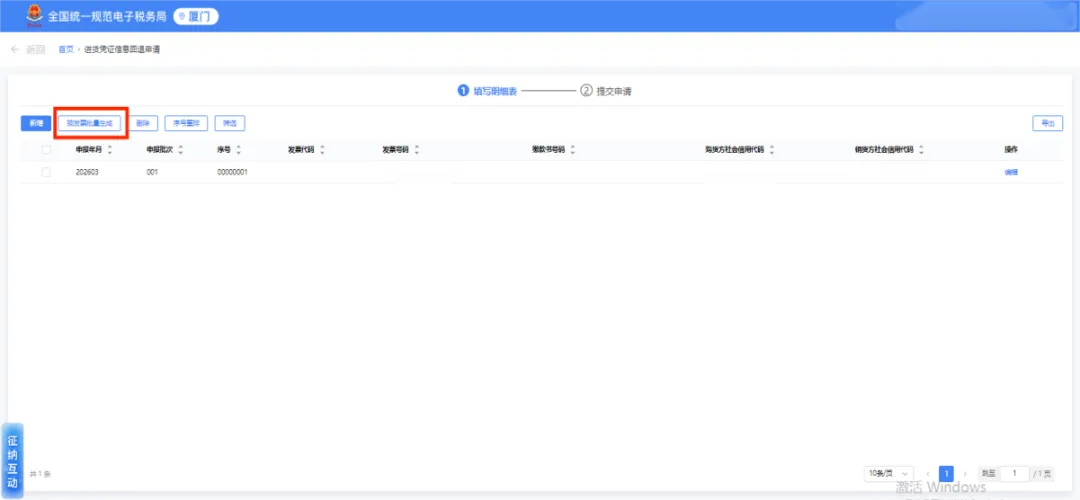Tick the checkbox for row 202603
This screenshot has height=500, width=1080.
46,172
